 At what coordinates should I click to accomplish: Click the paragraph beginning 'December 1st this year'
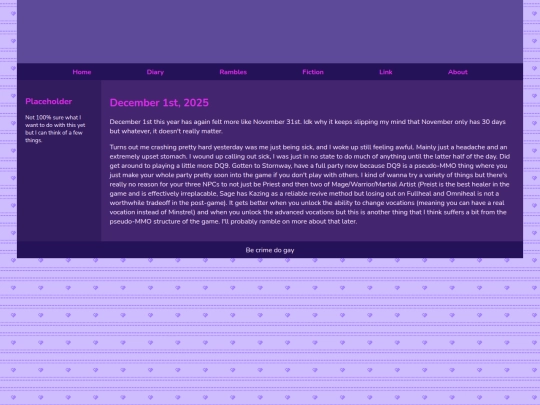pyautogui.click(x=308, y=126)
